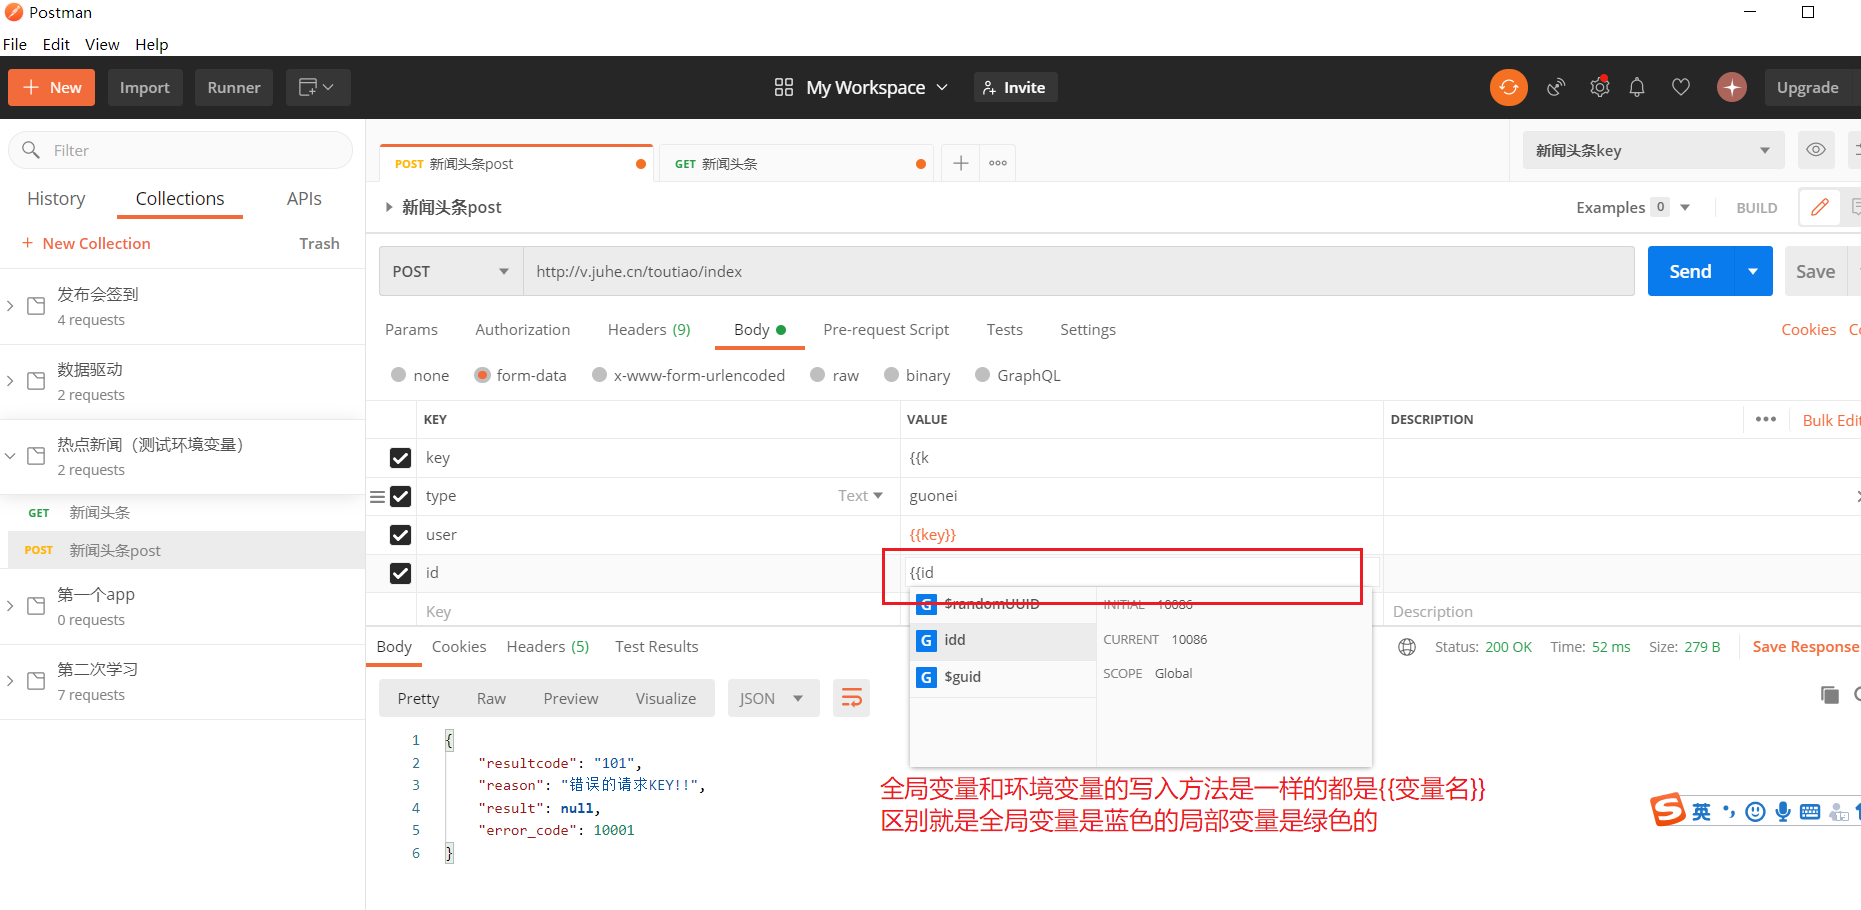Image resolution: width=1861 pixels, height=910 pixels.
Task: Switch to the APIs tab
Action: [304, 198]
